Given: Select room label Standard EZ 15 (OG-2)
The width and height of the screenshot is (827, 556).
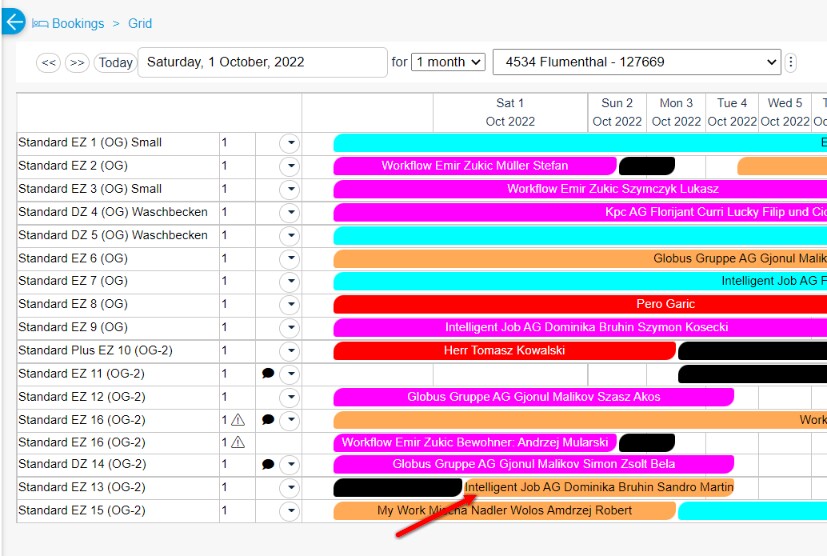Looking at the screenshot, I should 82,510.
